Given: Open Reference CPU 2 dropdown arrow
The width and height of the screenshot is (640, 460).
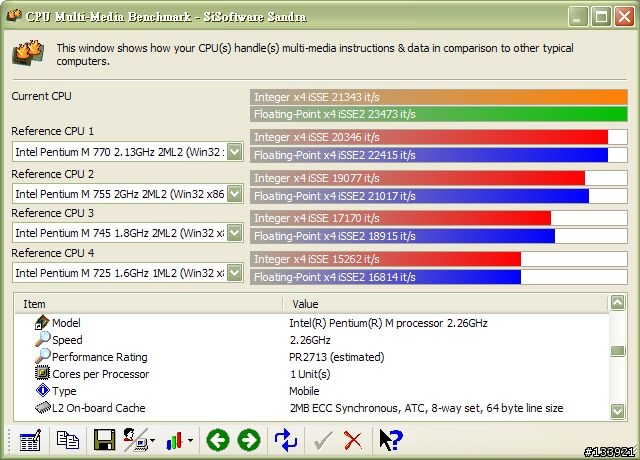Looking at the screenshot, I should coord(235,193).
